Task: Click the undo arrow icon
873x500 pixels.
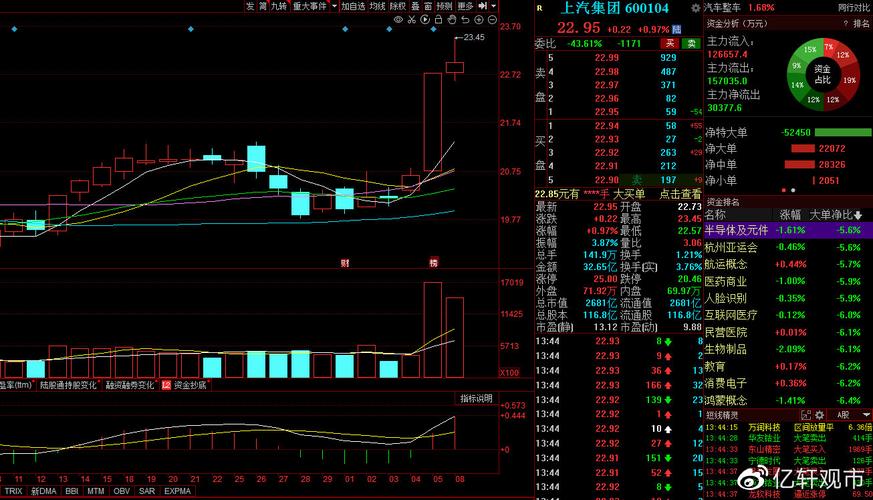Action: [465, 20]
